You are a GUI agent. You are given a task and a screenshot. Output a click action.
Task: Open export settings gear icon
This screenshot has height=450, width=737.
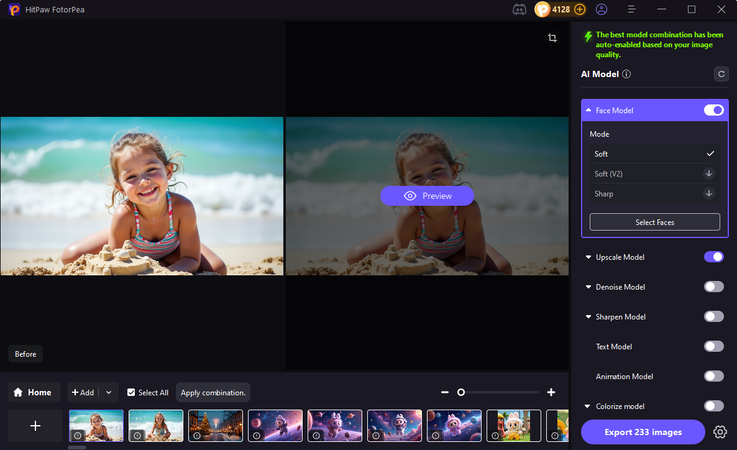(720, 432)
